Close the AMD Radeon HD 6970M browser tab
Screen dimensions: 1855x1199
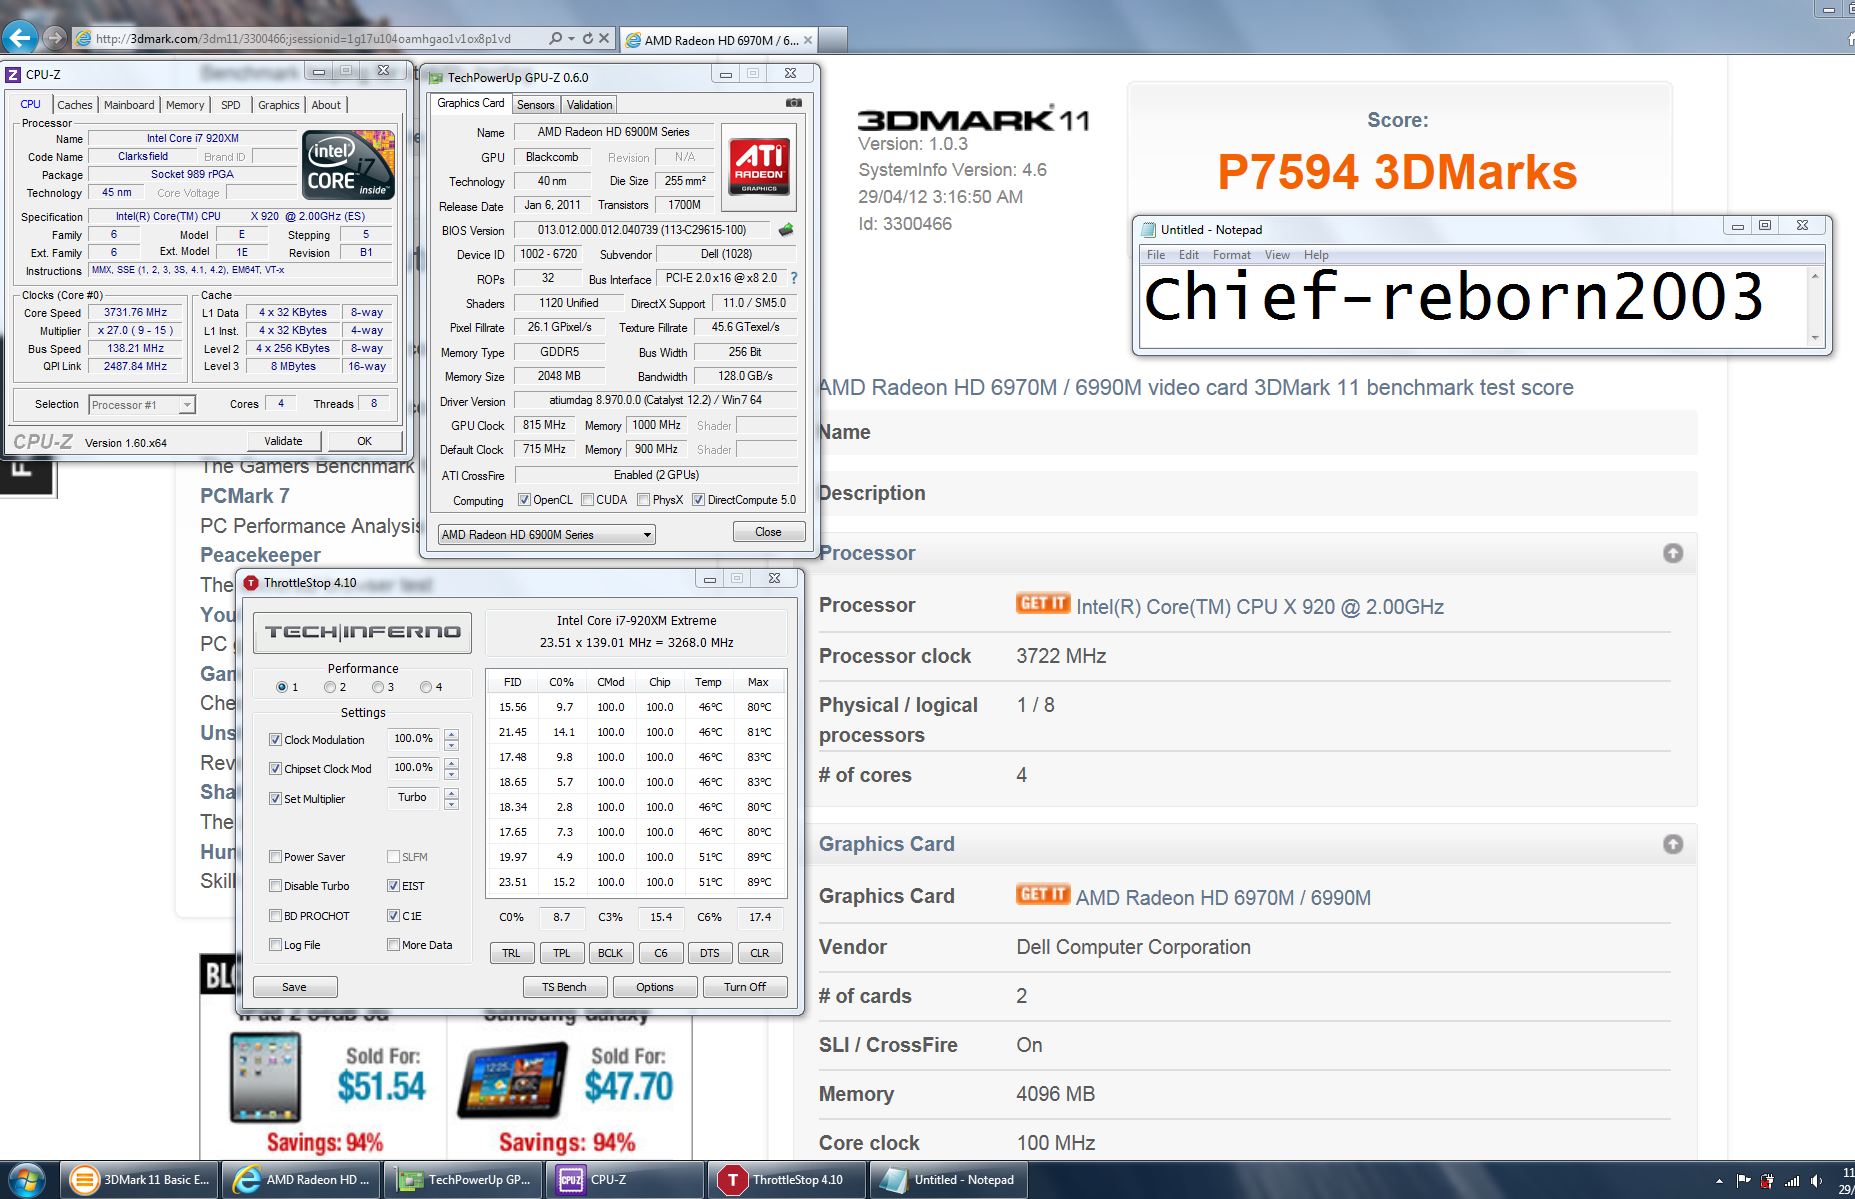coord(808,40)
